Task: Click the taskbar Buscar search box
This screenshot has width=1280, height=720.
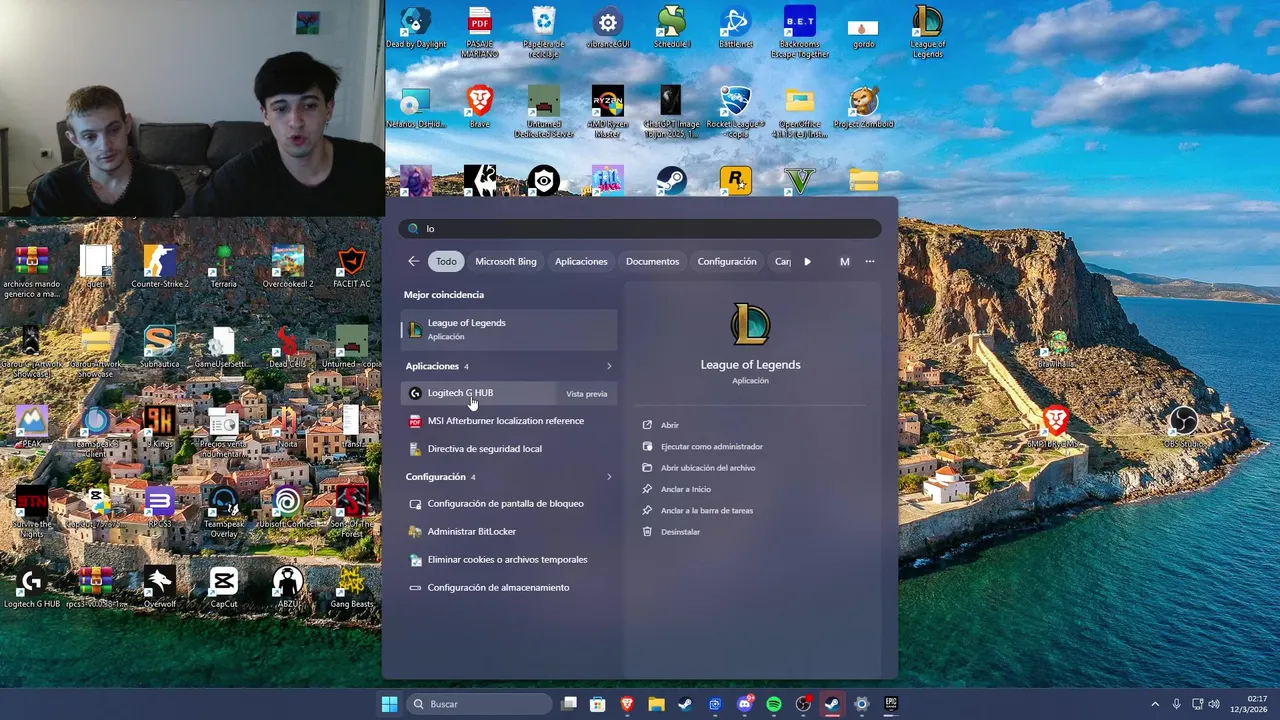Action: coord(480,704)
